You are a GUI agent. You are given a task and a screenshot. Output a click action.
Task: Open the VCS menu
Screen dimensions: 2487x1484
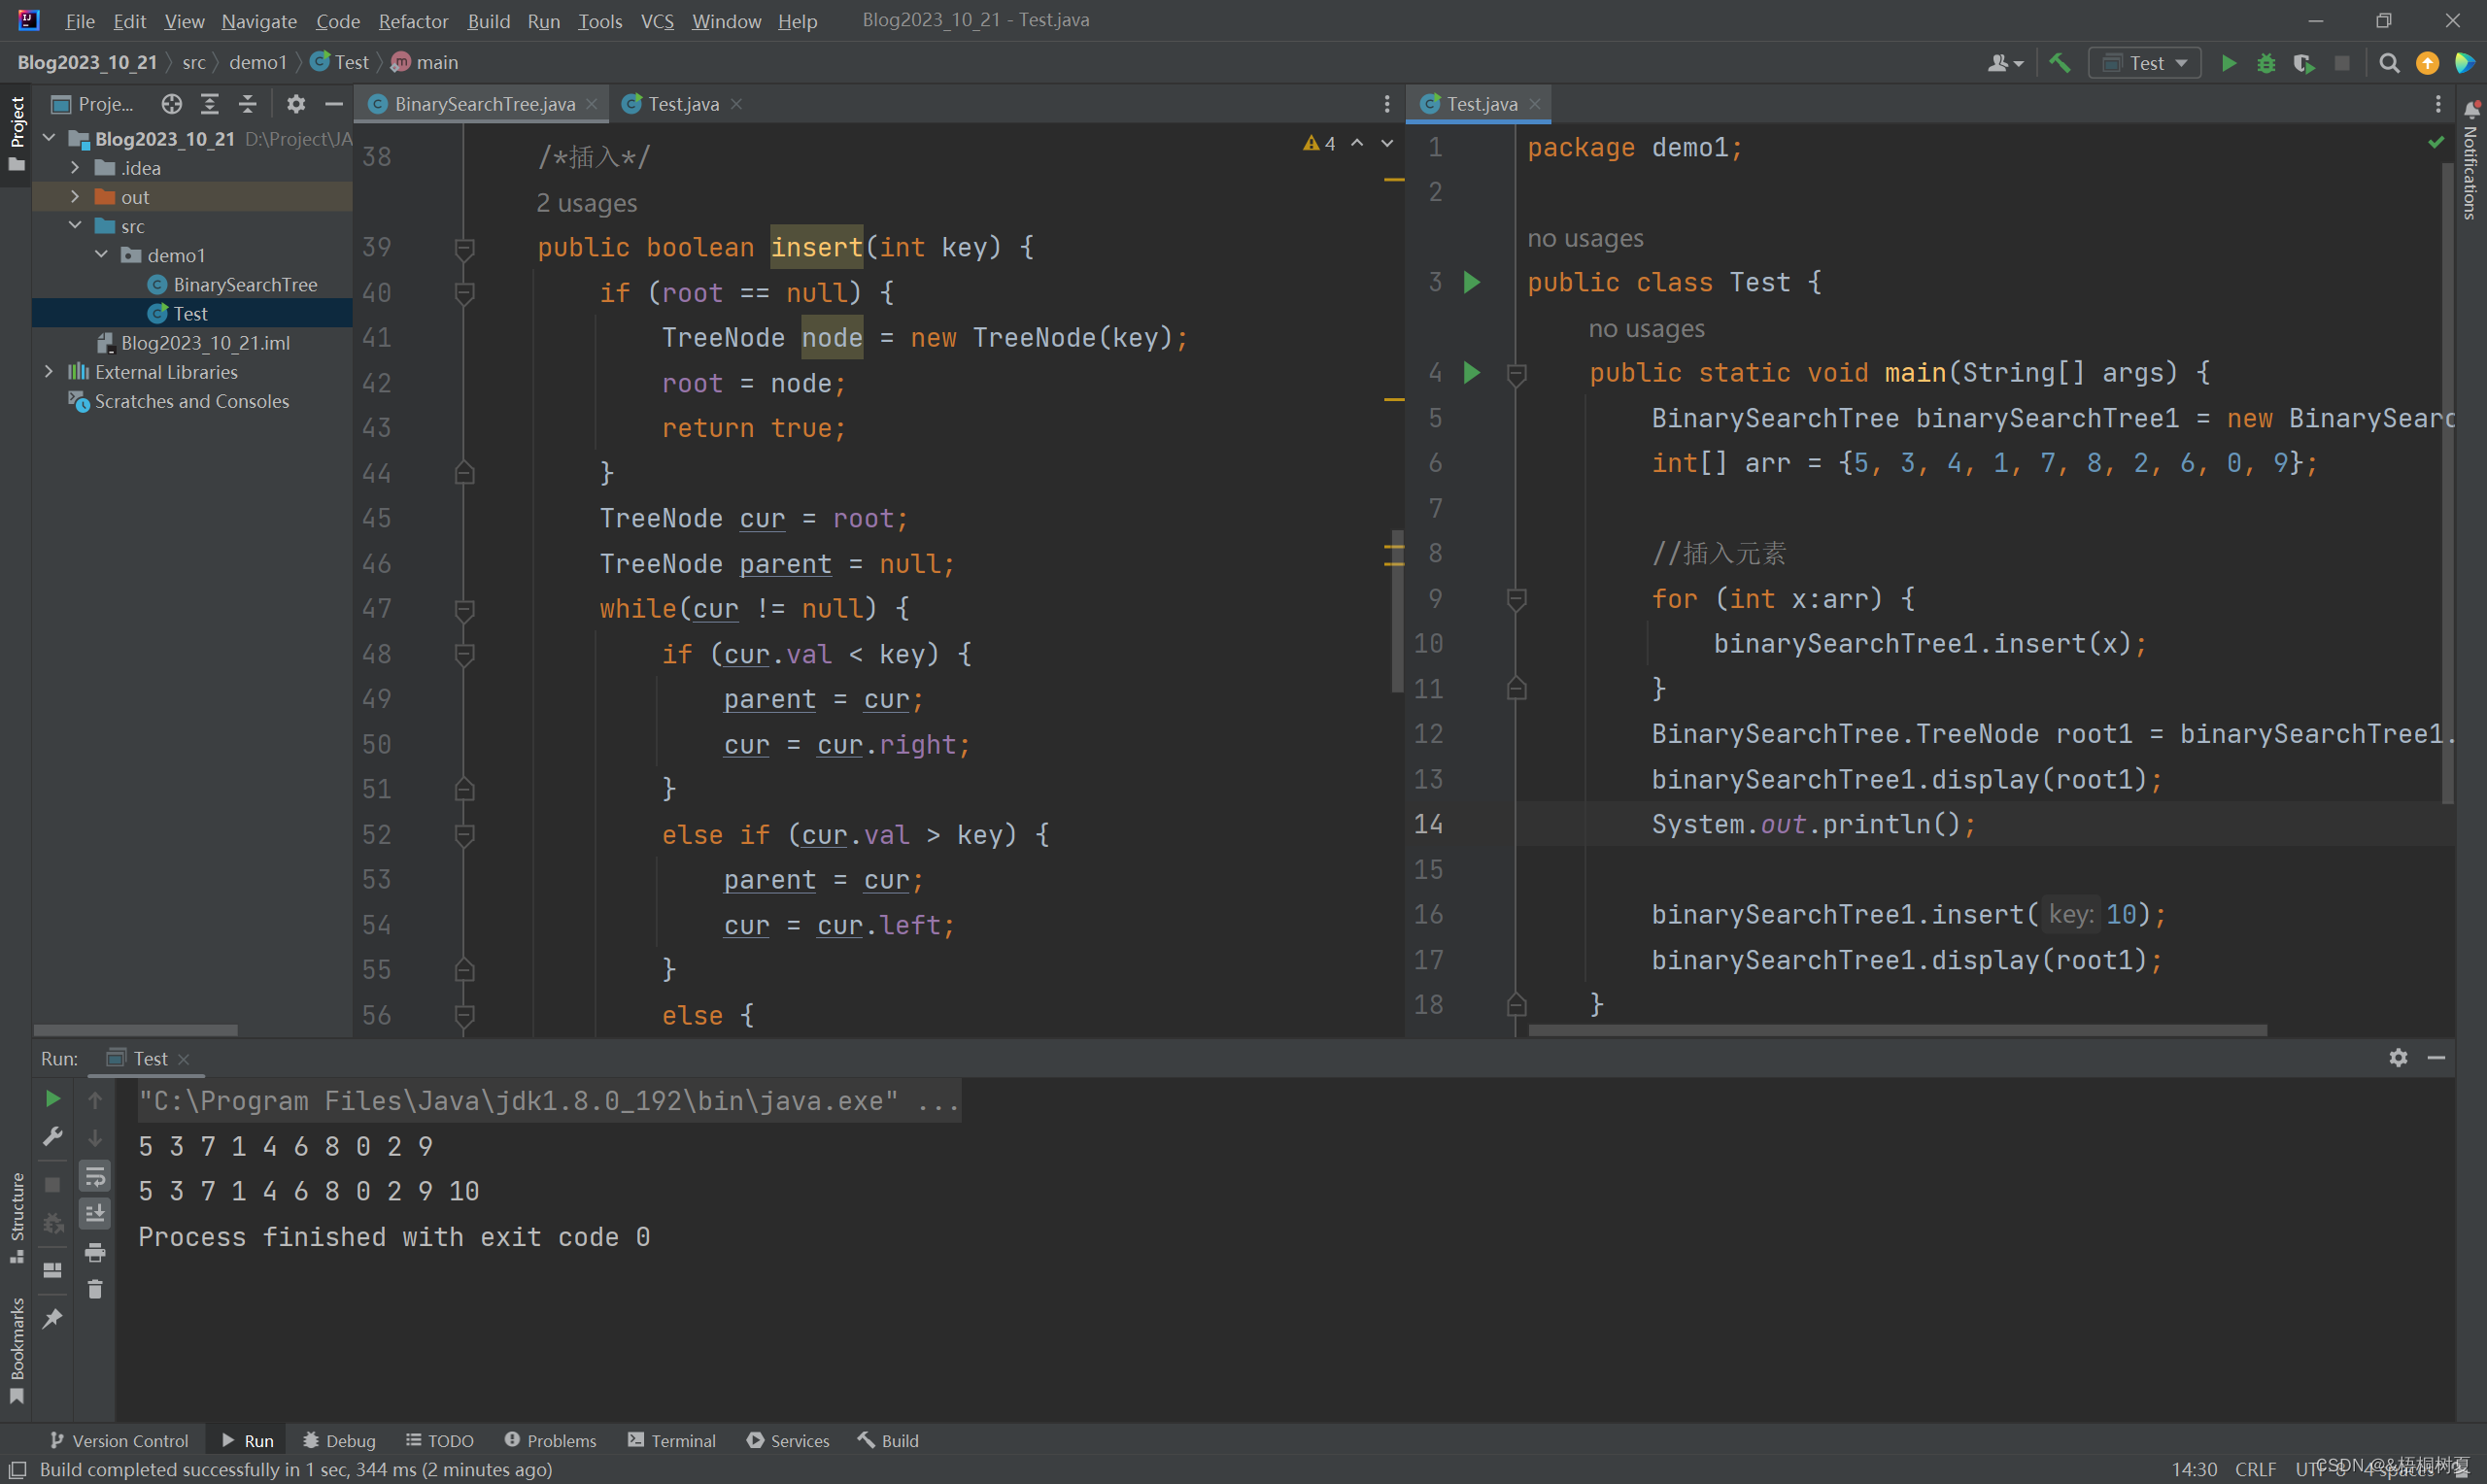click(657, 21)
